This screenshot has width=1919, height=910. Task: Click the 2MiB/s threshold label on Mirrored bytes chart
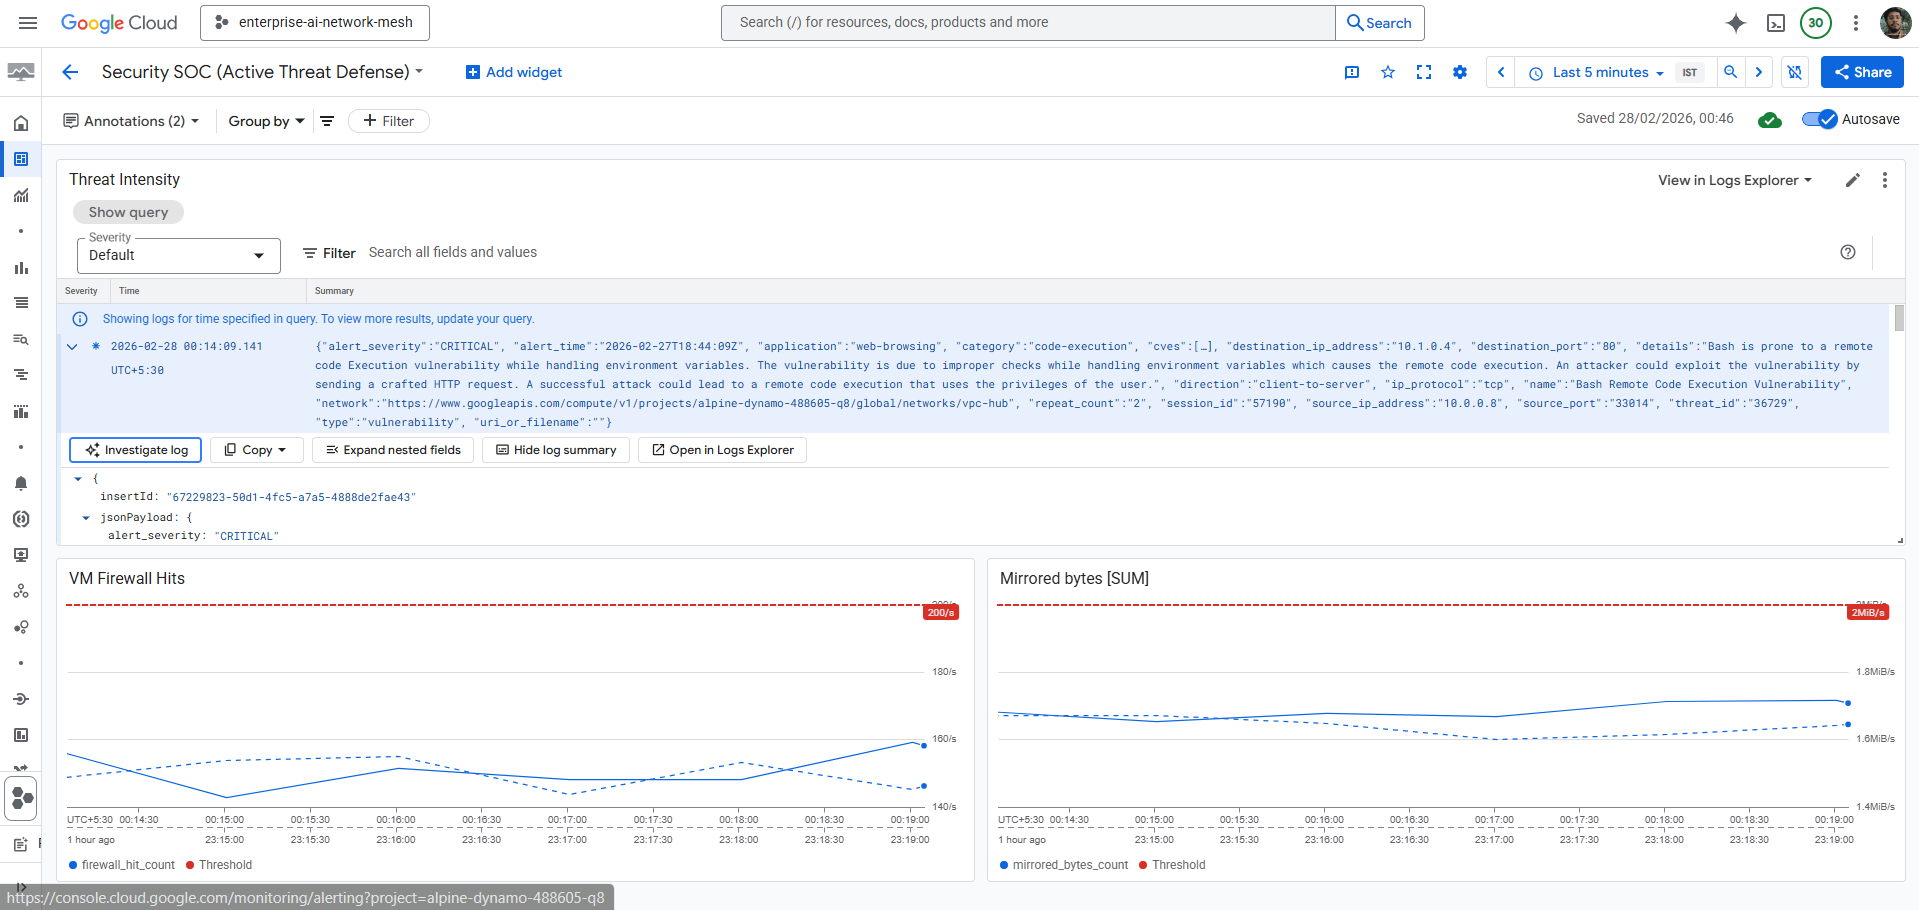(1868, 613)
